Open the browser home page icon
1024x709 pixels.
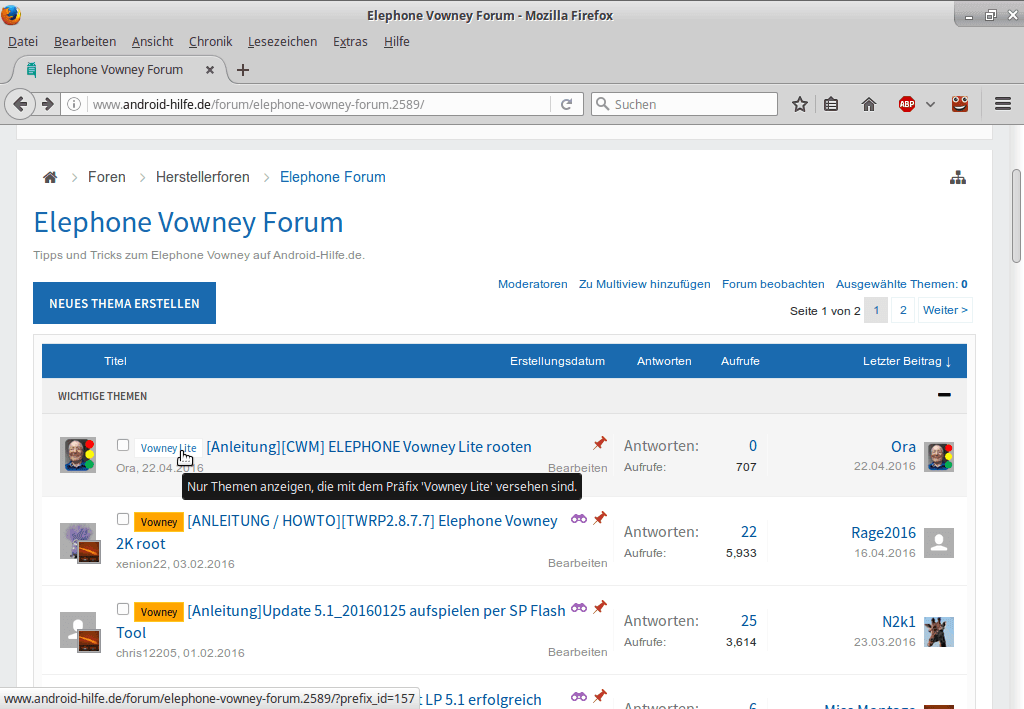click(869, 104)
